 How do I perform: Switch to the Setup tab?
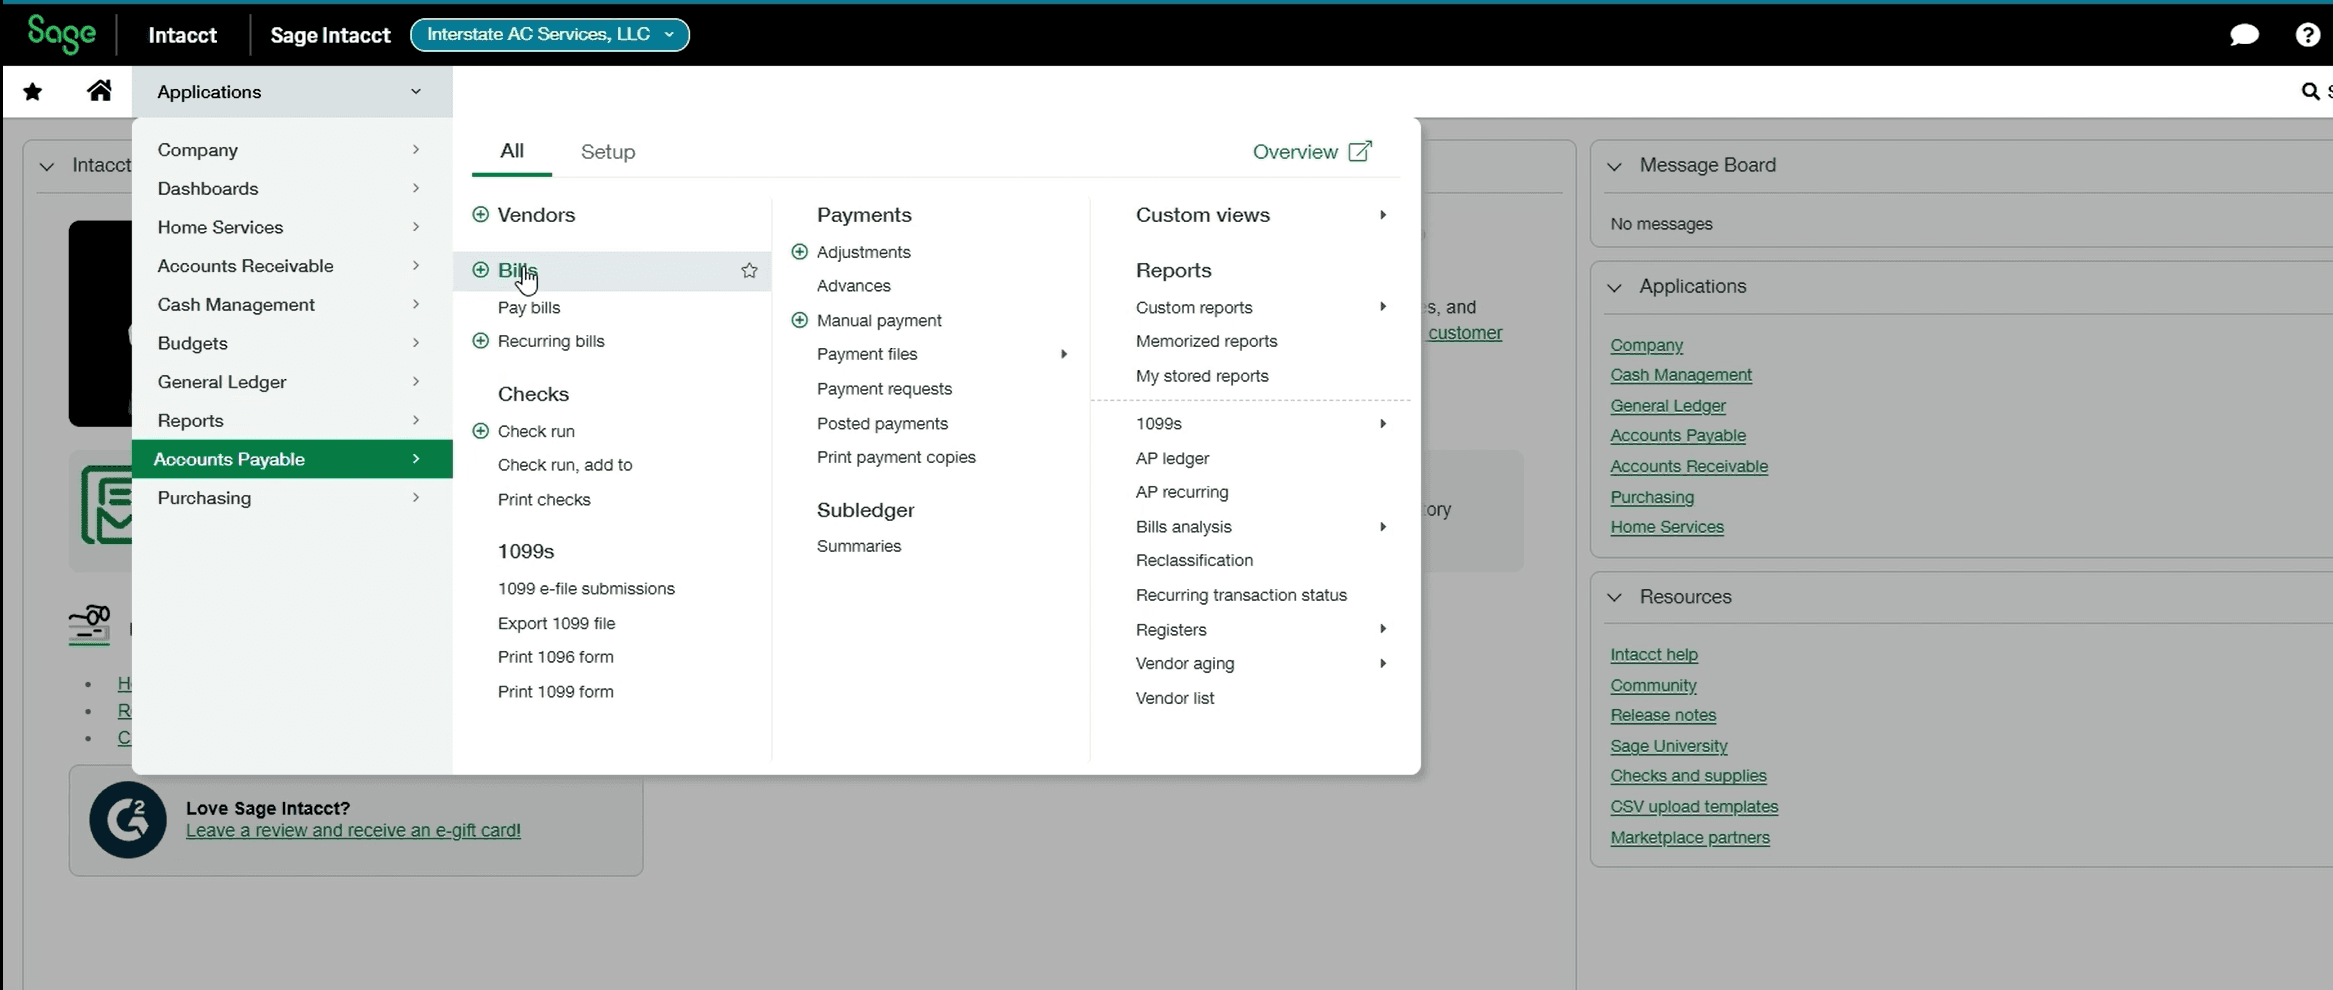tap(608, 152)
